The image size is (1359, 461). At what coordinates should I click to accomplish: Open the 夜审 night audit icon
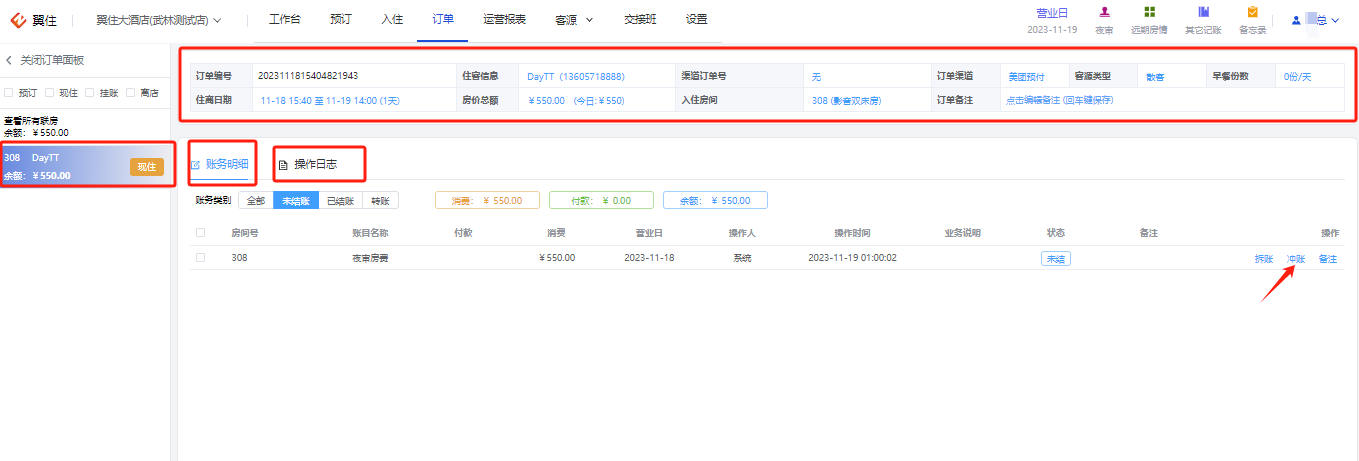pyautogui.click(x=1104, y=12)
